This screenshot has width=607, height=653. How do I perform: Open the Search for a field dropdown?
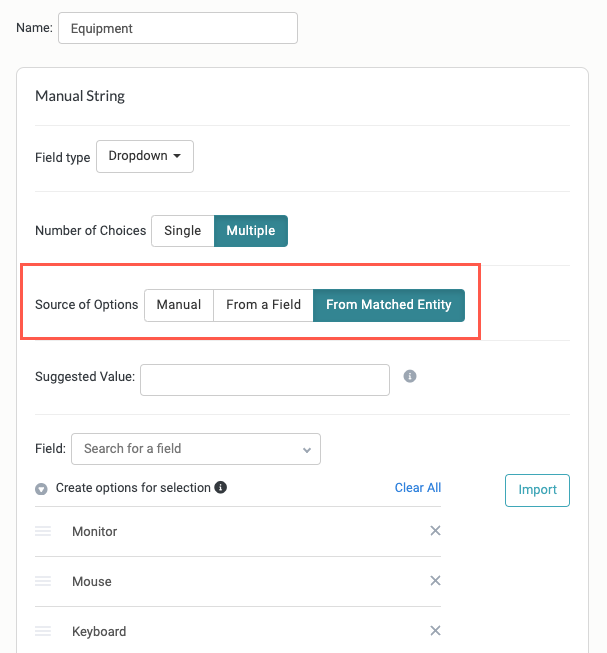tap(196, 449)
